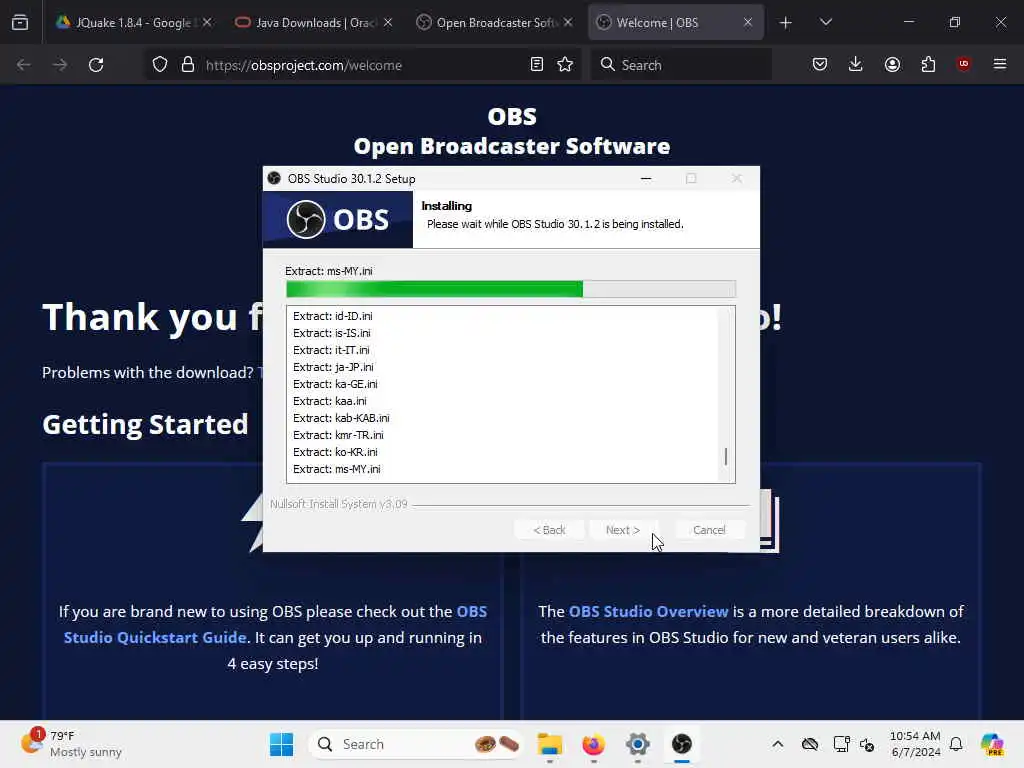Open the uBlock Origin extension icon
Image resolution: width=1024 pixels, height=768 pixels.
point(964,64)
